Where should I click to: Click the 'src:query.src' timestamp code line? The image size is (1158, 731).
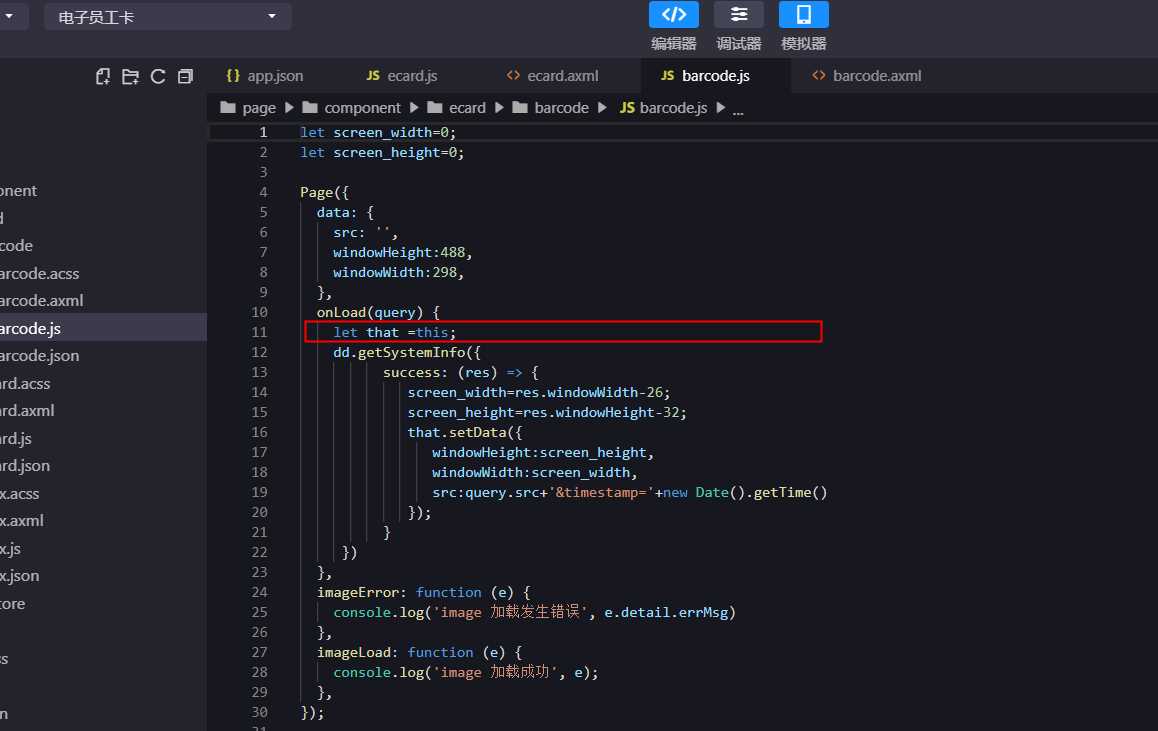(630, 492)
